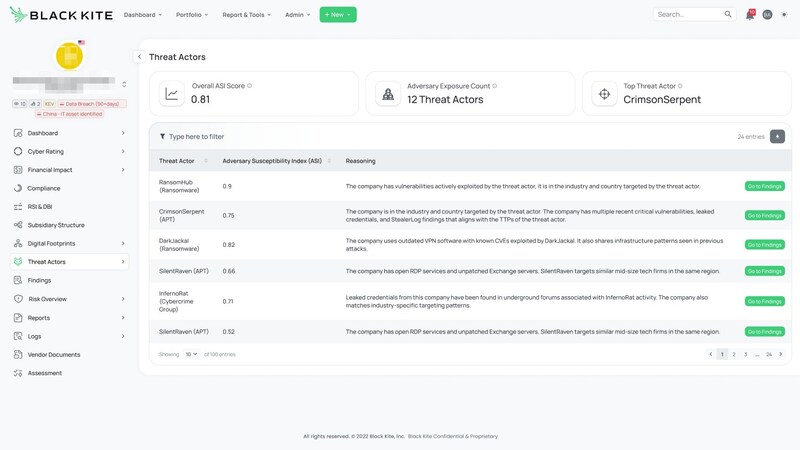The image size is (800, 450).
Task: Go to previous page arrow
Action: pyautogui.click(x=711, y=354)
